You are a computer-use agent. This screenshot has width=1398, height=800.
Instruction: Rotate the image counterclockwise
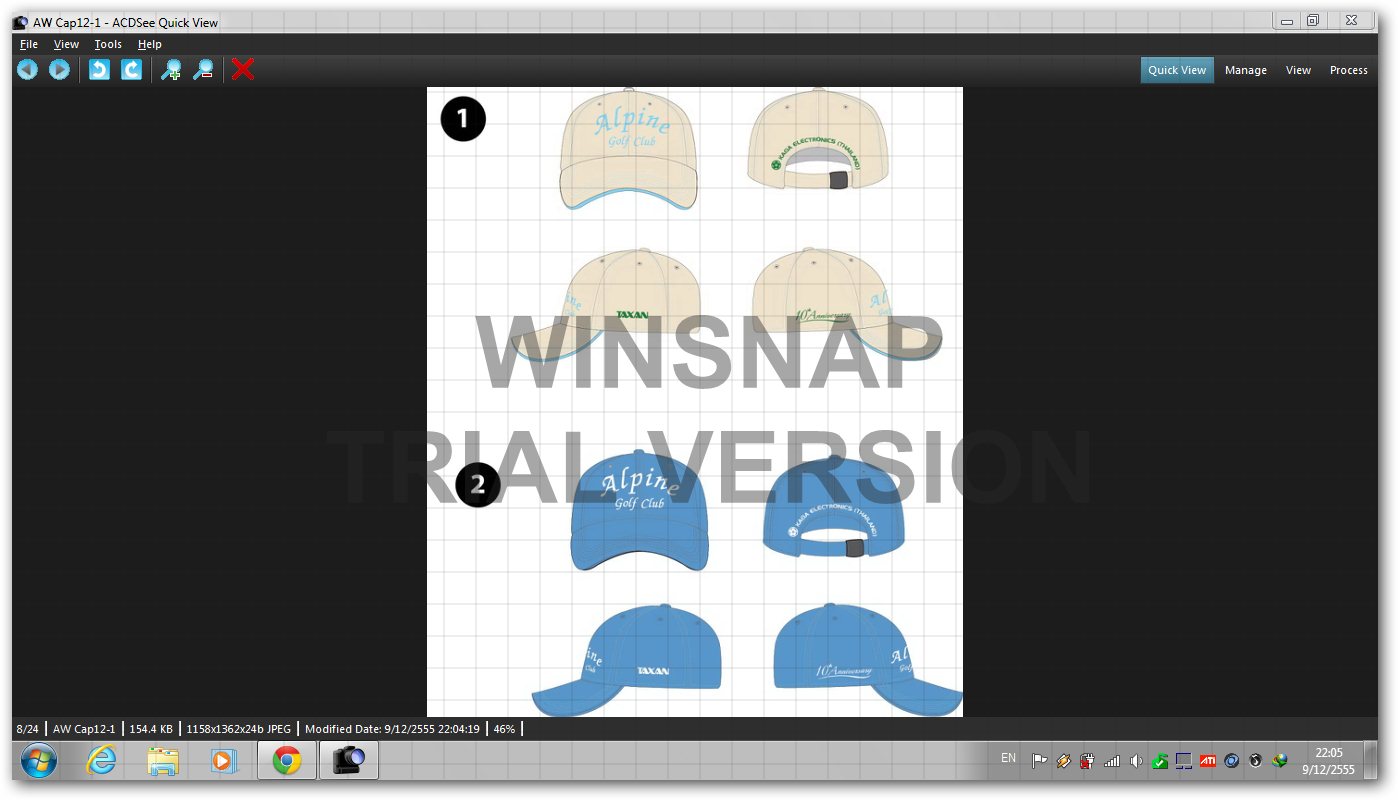pyautogui.click(x=99, y=69)
